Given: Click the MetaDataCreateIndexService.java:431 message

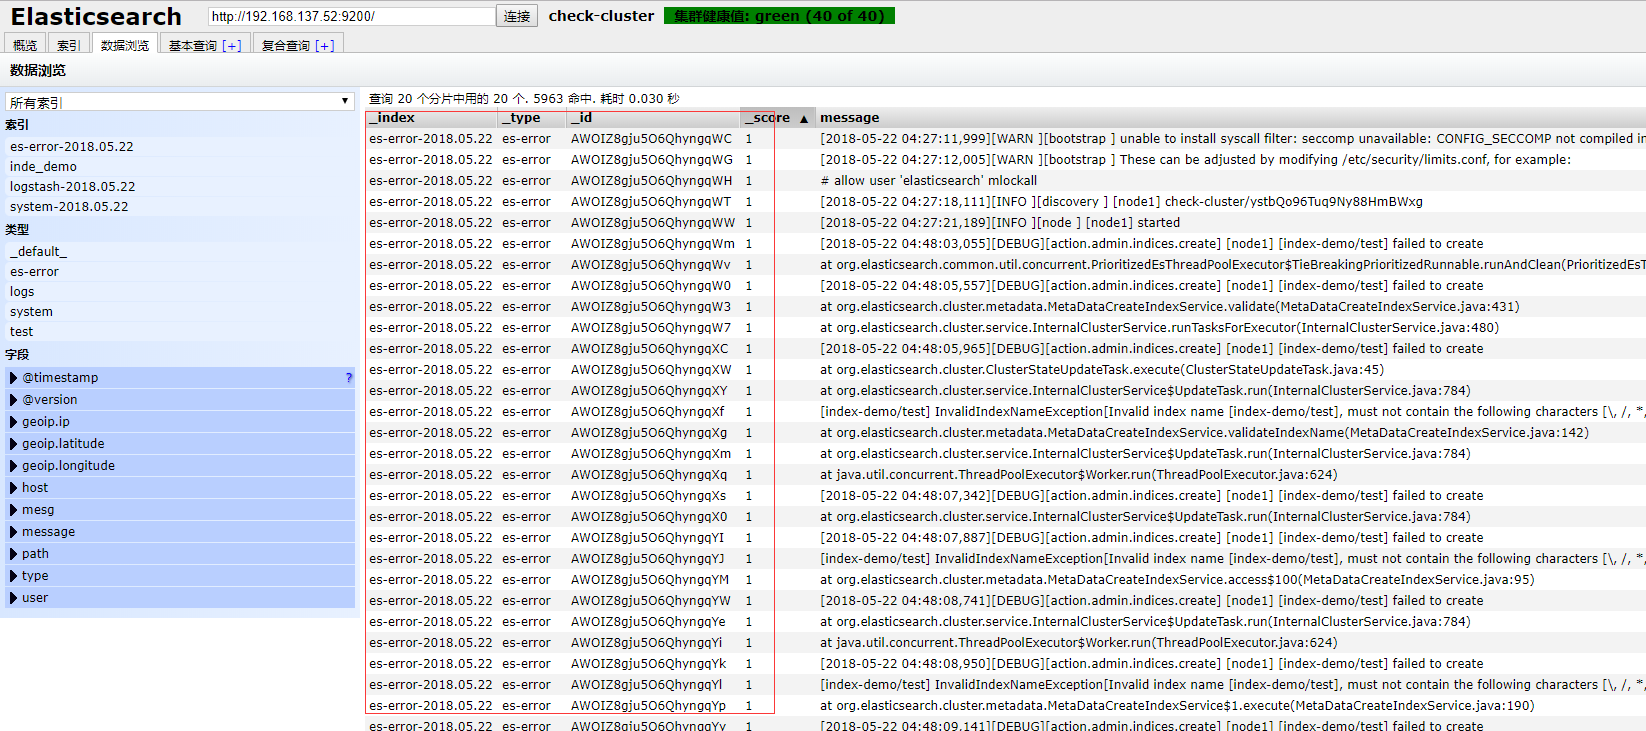Looking at the screenshot, I should [x=1170, y=307].
